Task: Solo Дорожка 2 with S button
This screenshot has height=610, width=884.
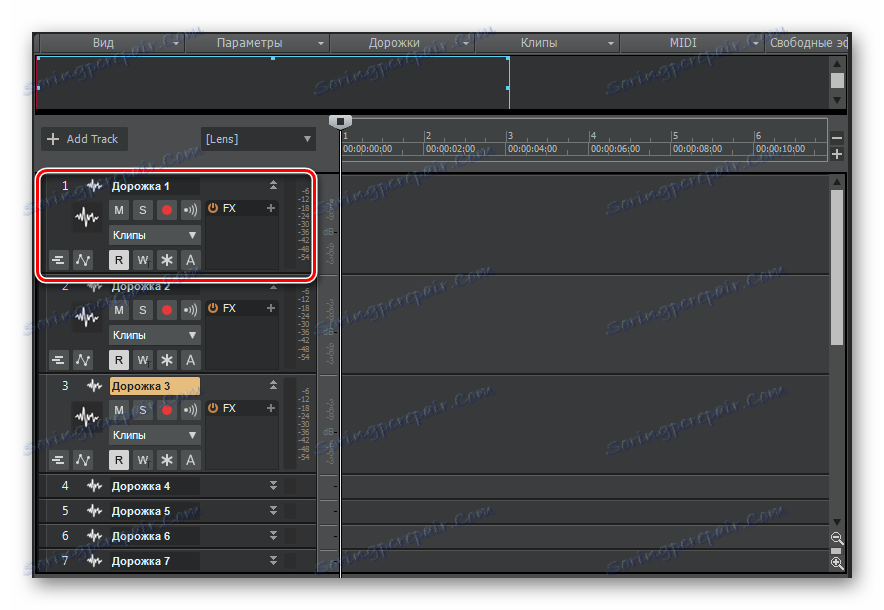Action: click(x=143, y=310)
